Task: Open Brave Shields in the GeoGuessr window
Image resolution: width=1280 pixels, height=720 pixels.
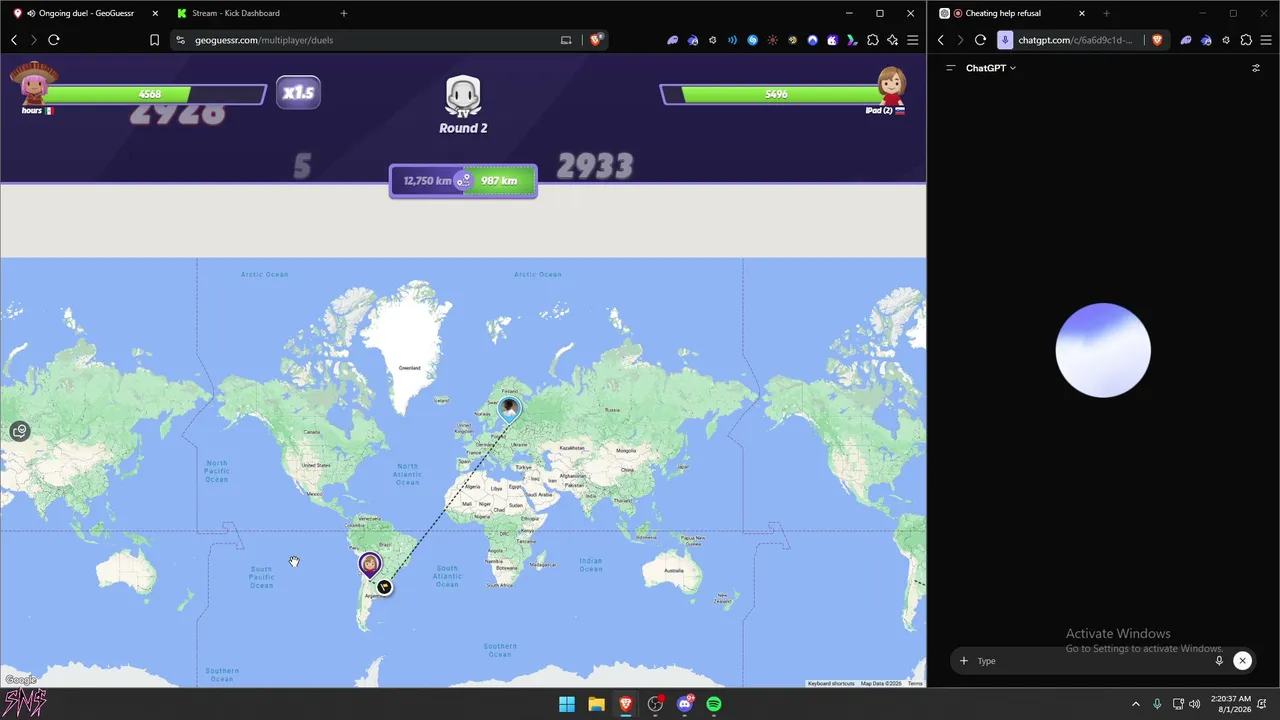Action: click(x=596, y=40)
